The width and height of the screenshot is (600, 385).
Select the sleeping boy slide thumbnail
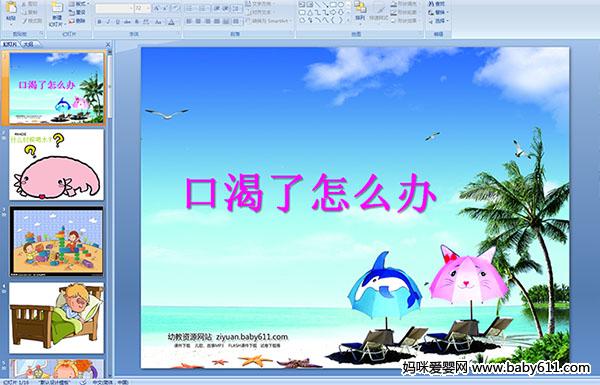(56, 318)
